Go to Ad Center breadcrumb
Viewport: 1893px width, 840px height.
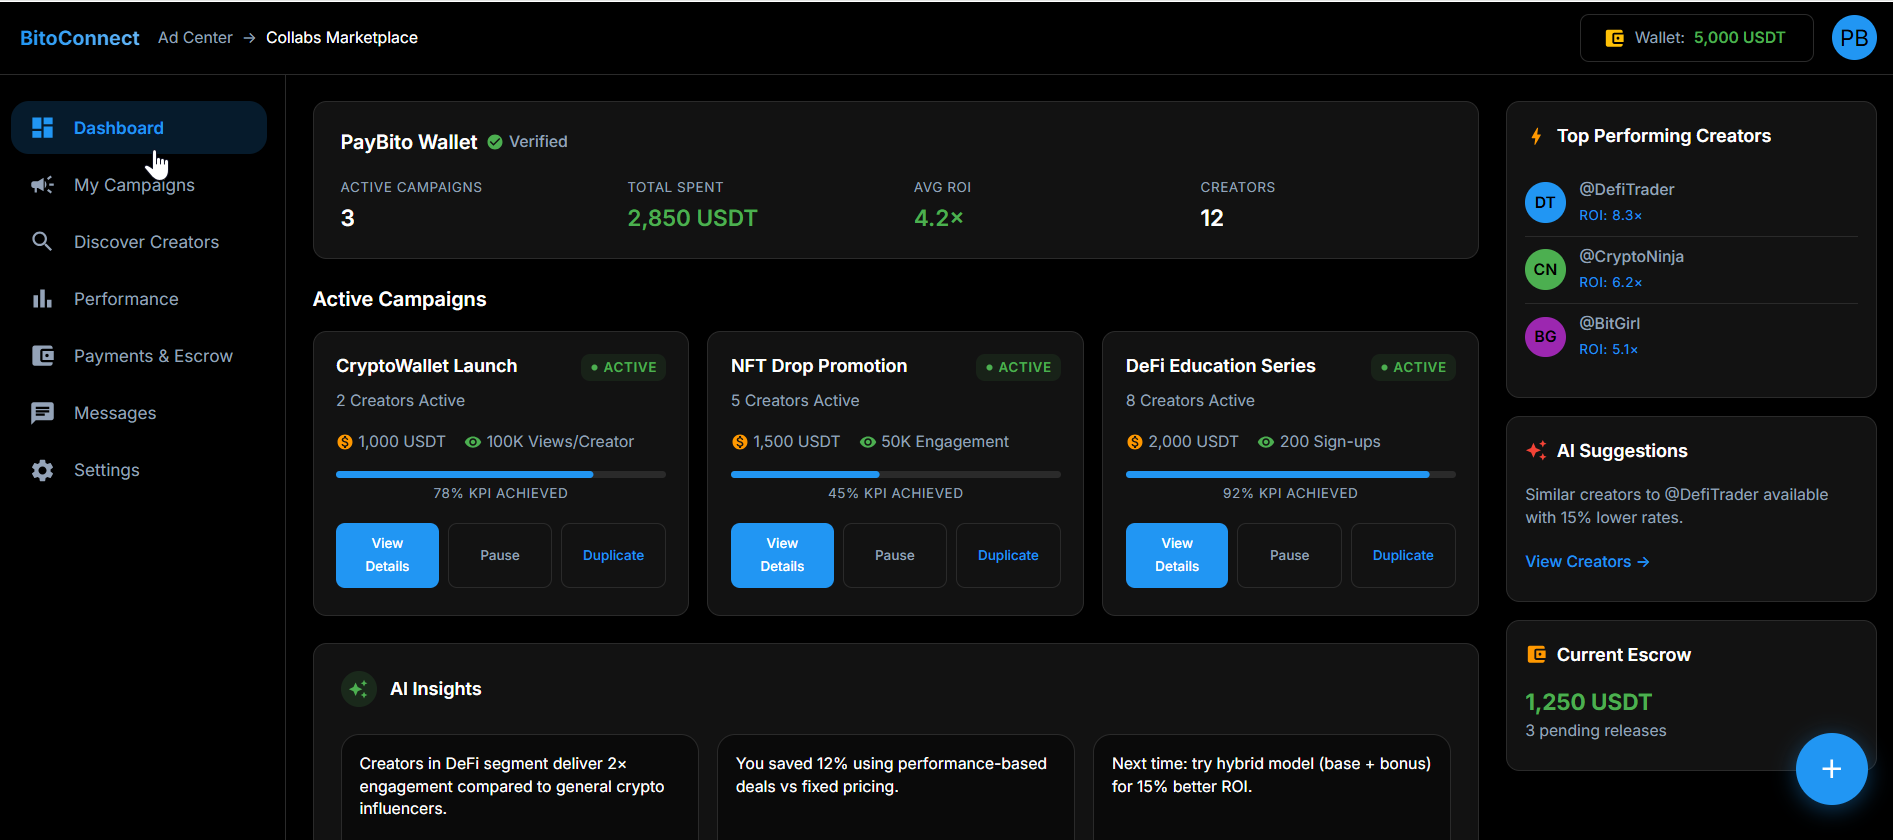point(195,38)
